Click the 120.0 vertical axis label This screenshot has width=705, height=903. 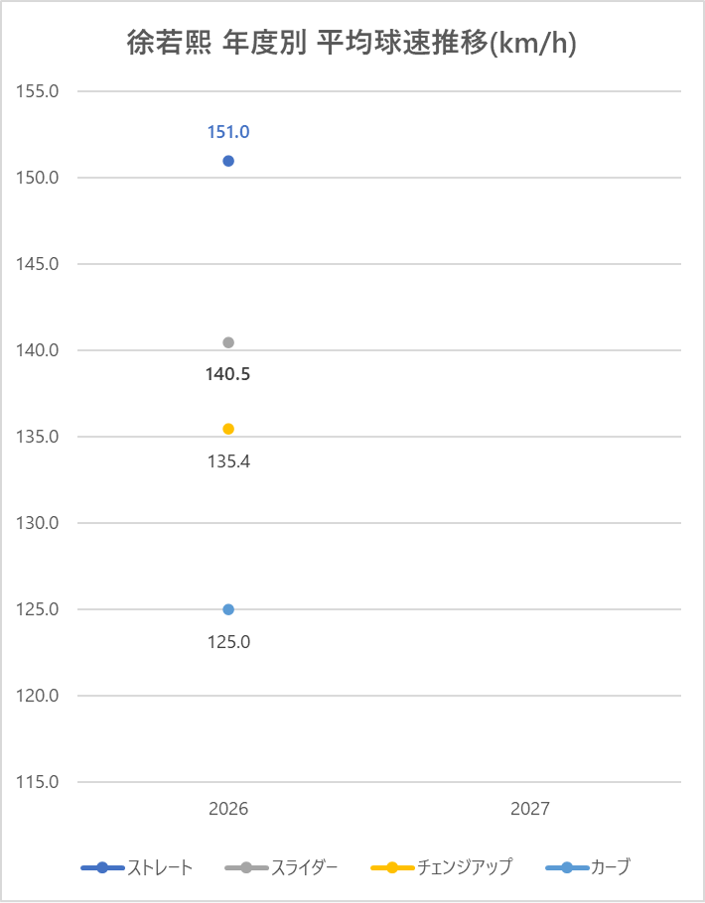coord(40,696)
